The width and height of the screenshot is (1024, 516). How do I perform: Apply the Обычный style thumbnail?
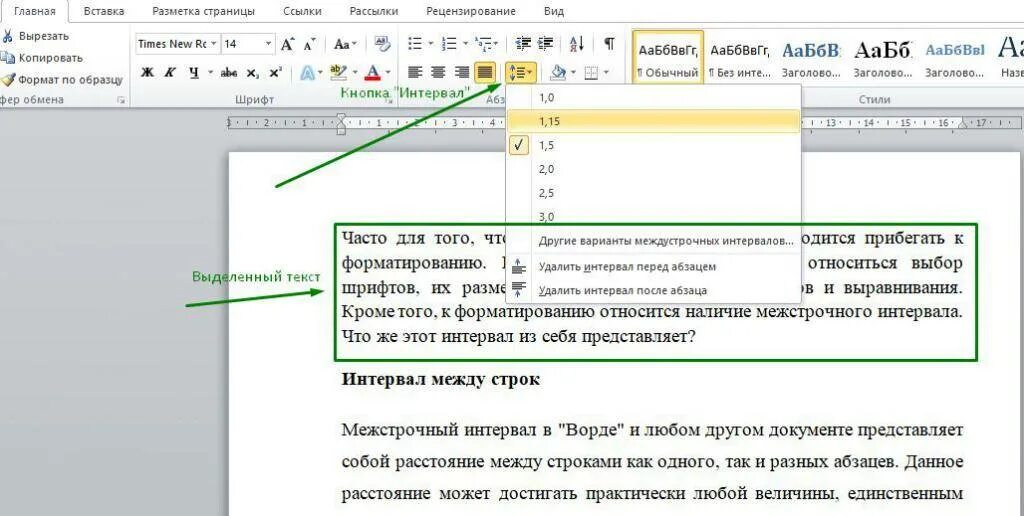pos(668,58)
